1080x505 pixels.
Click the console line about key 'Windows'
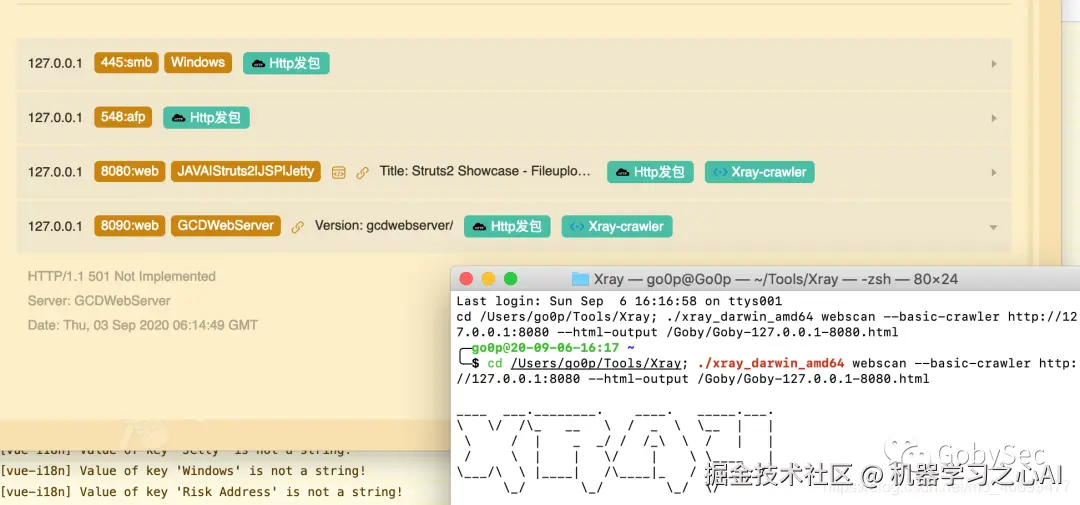point(183,471)
